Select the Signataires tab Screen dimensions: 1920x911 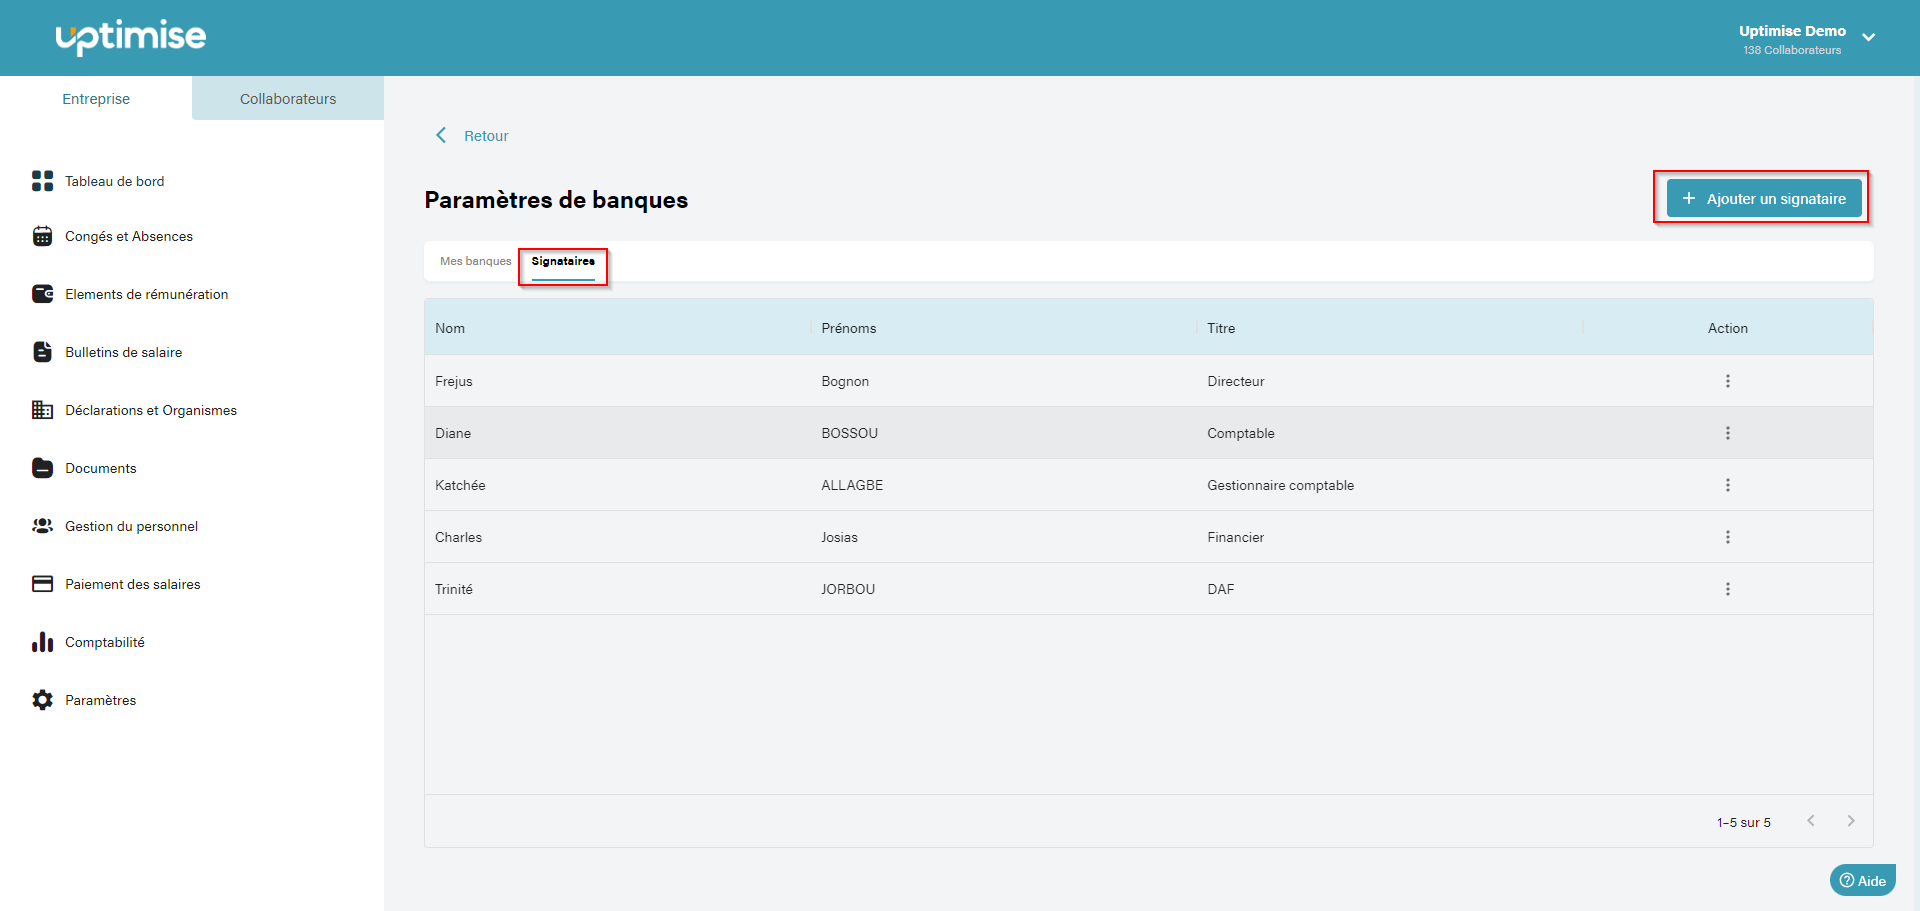563,261
